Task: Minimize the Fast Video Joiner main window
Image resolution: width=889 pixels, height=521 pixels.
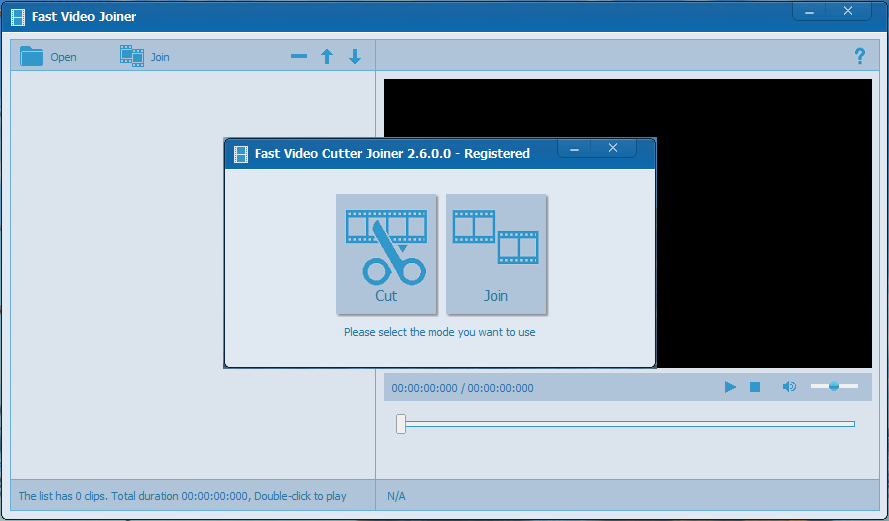Action: (810, 11)
